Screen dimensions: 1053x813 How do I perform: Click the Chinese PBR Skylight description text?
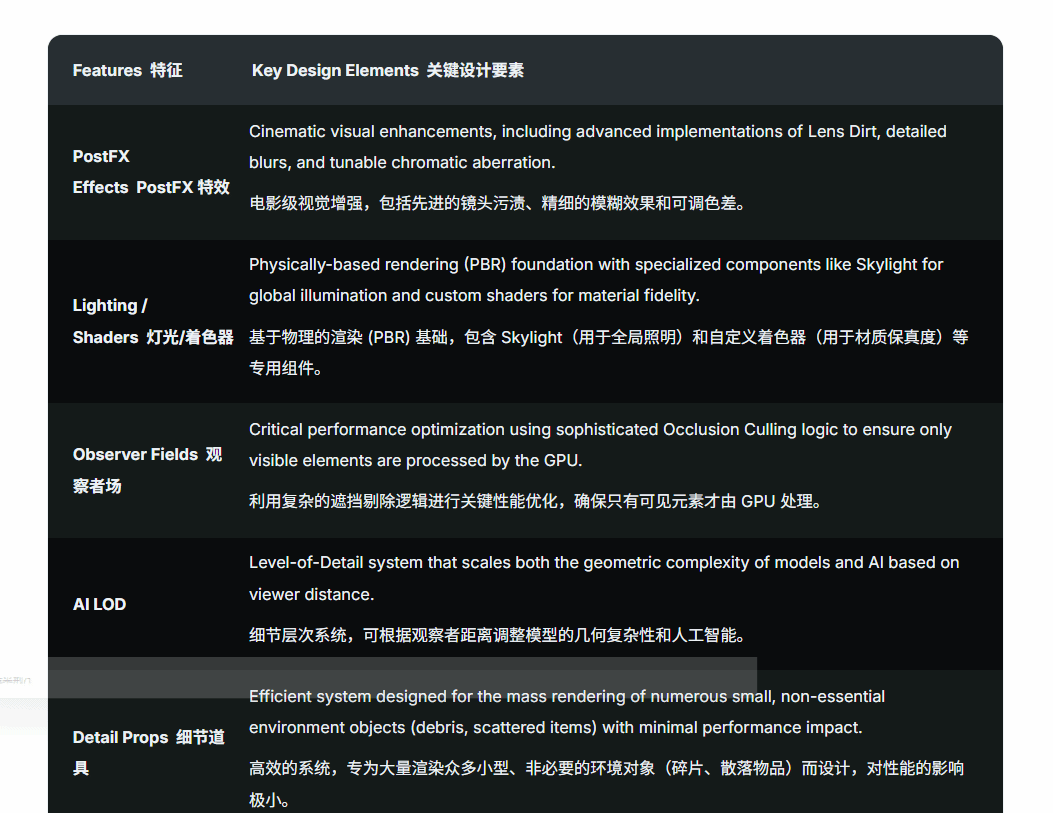tap(608, 352)
